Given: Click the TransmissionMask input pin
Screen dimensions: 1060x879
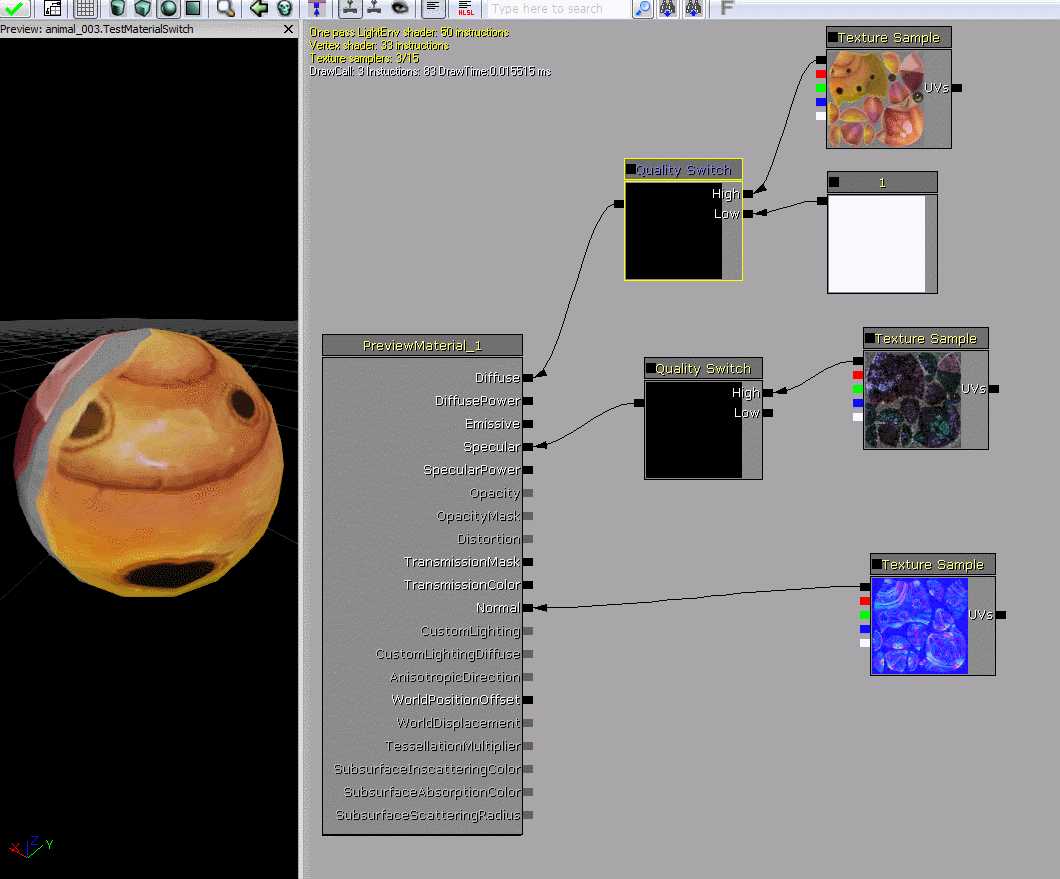Looking at the screenshot, I should point(528,562).
